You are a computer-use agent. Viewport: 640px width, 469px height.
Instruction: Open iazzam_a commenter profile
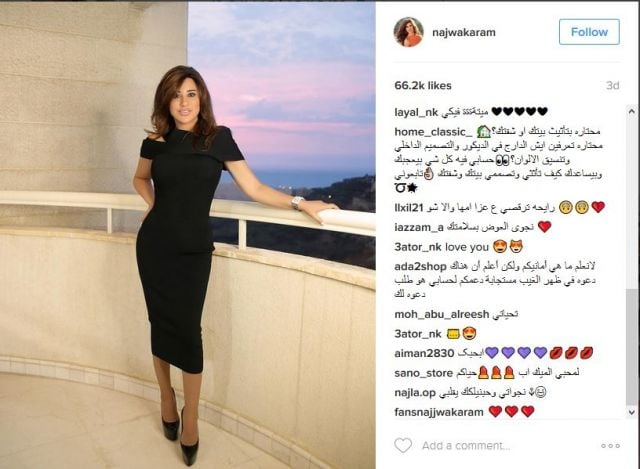[419, 227]
